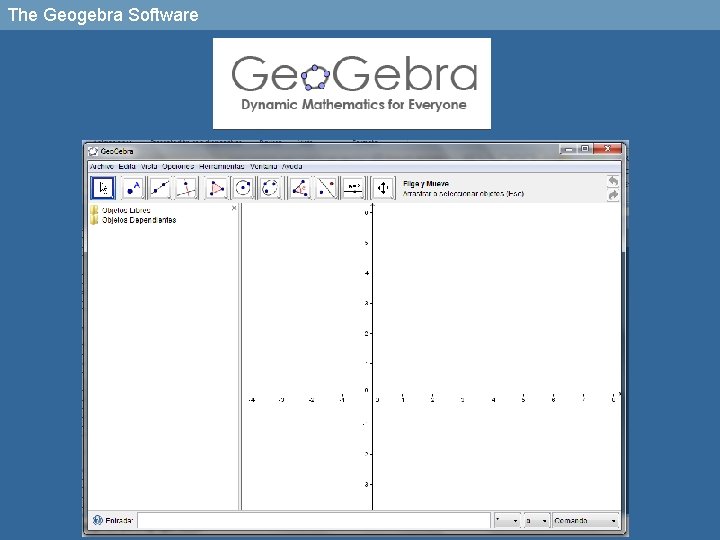Open the Ayuda menu

click(x=292, y=166)
